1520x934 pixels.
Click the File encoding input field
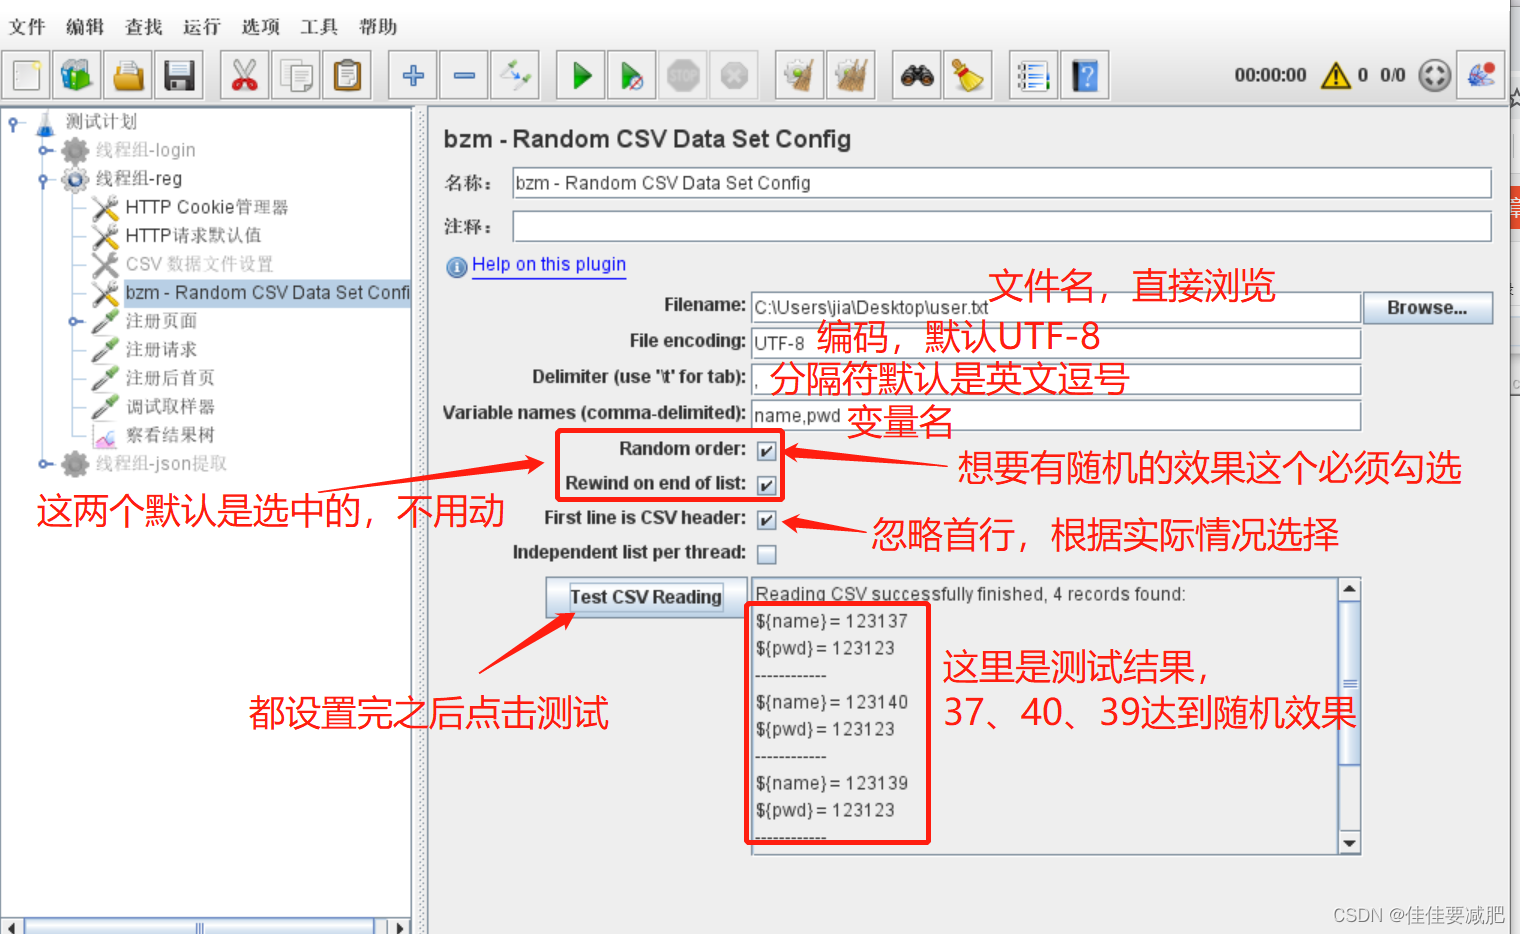[1055, 343]
